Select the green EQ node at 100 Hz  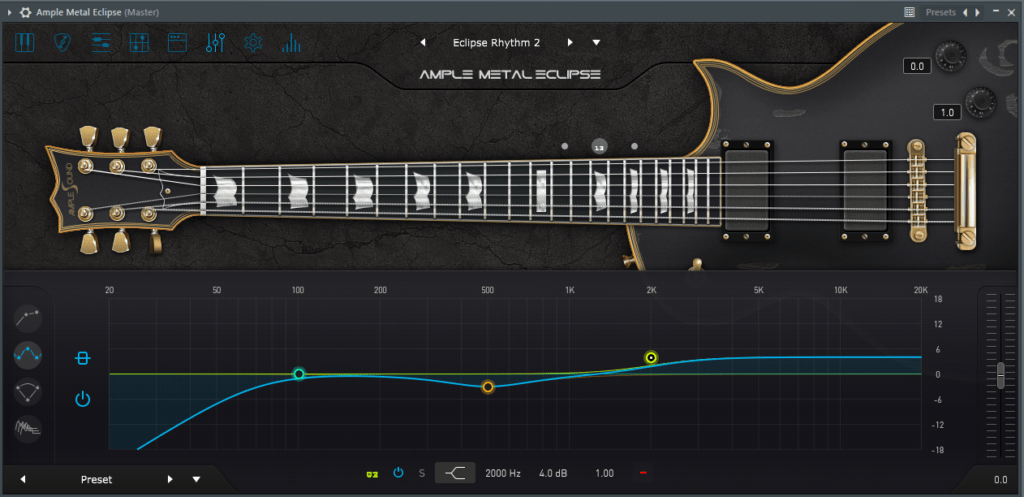pyautogui.click(x=298, y=374)
